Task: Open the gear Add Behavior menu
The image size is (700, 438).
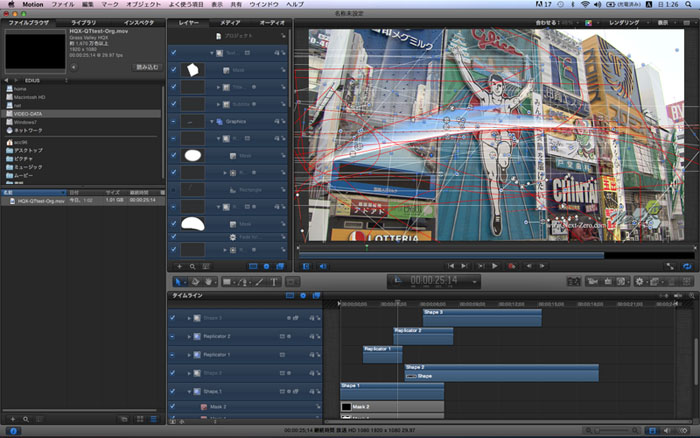Action: click(639, 282)
